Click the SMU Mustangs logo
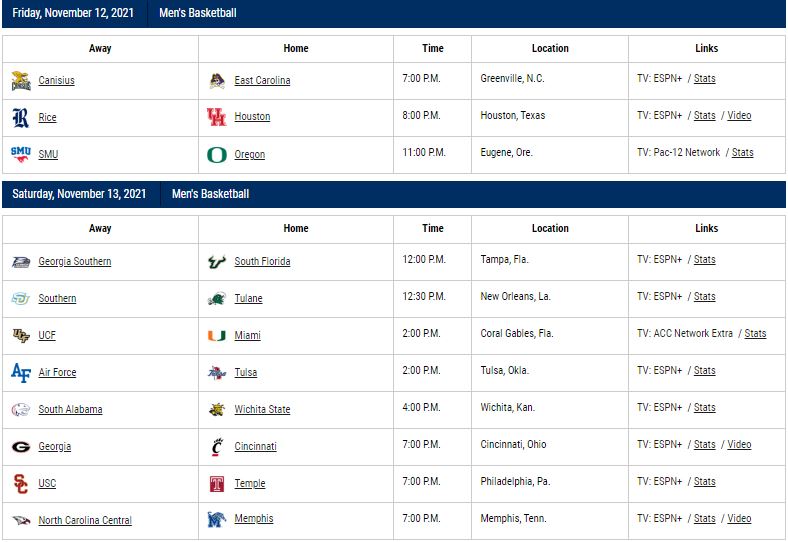Screen dimensions: 788x542 click(x=21, y=154)
